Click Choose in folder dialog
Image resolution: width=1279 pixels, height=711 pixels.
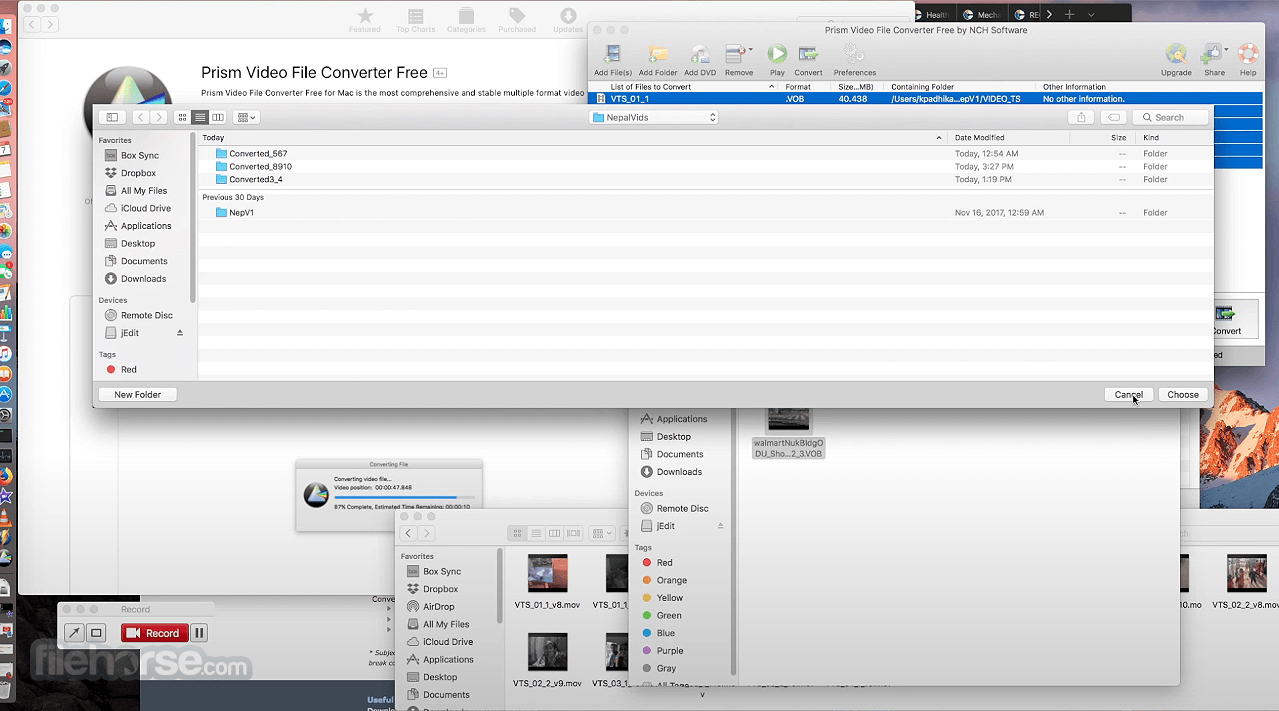click(1183, 394)
